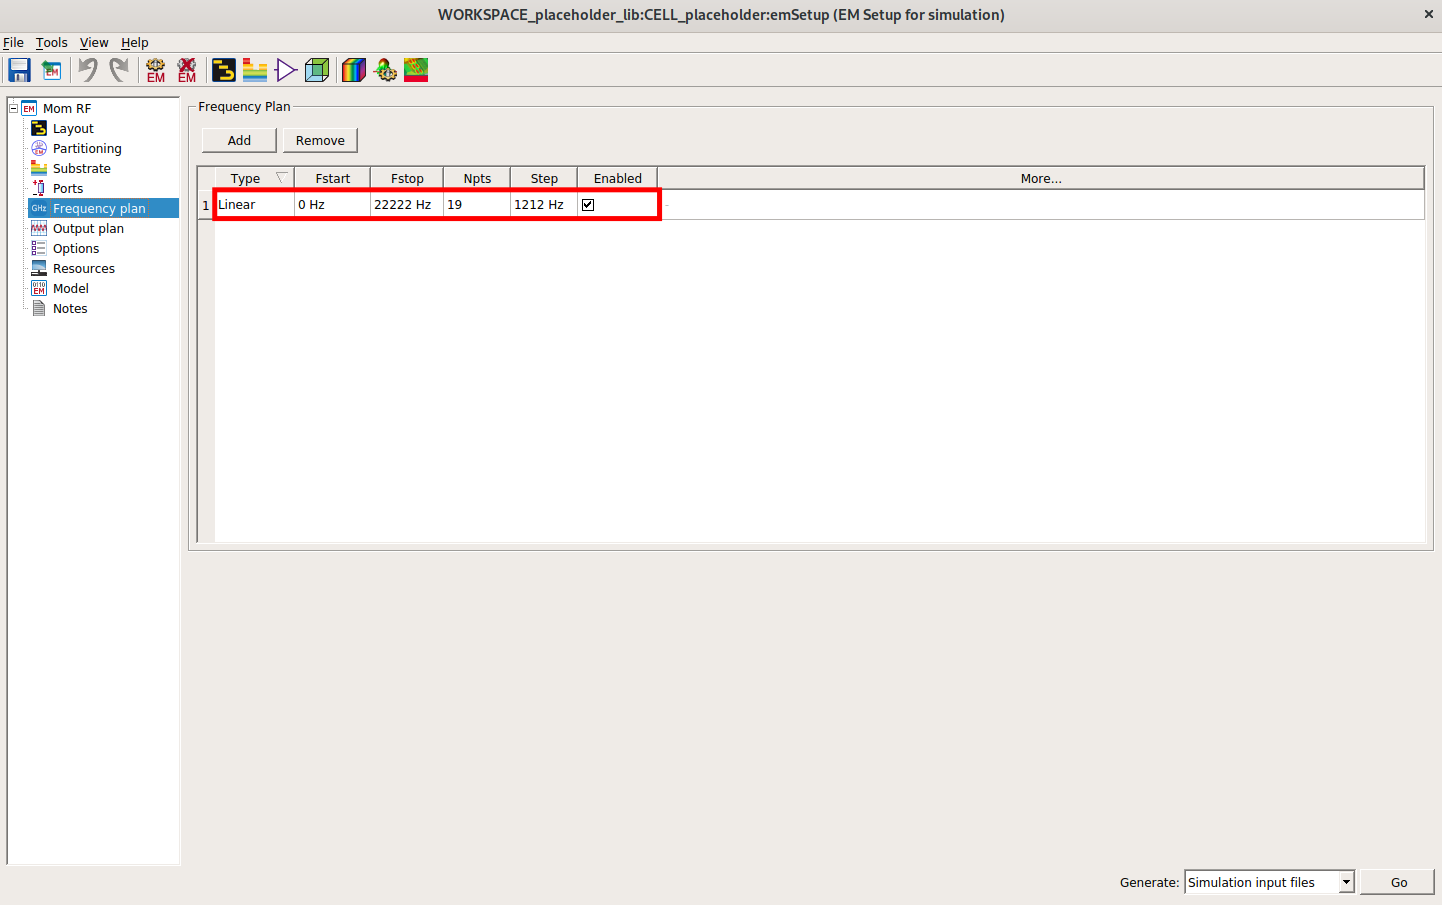
Task: Open layout window via black-yellow toolbar icon
Action: coord(224,70)
